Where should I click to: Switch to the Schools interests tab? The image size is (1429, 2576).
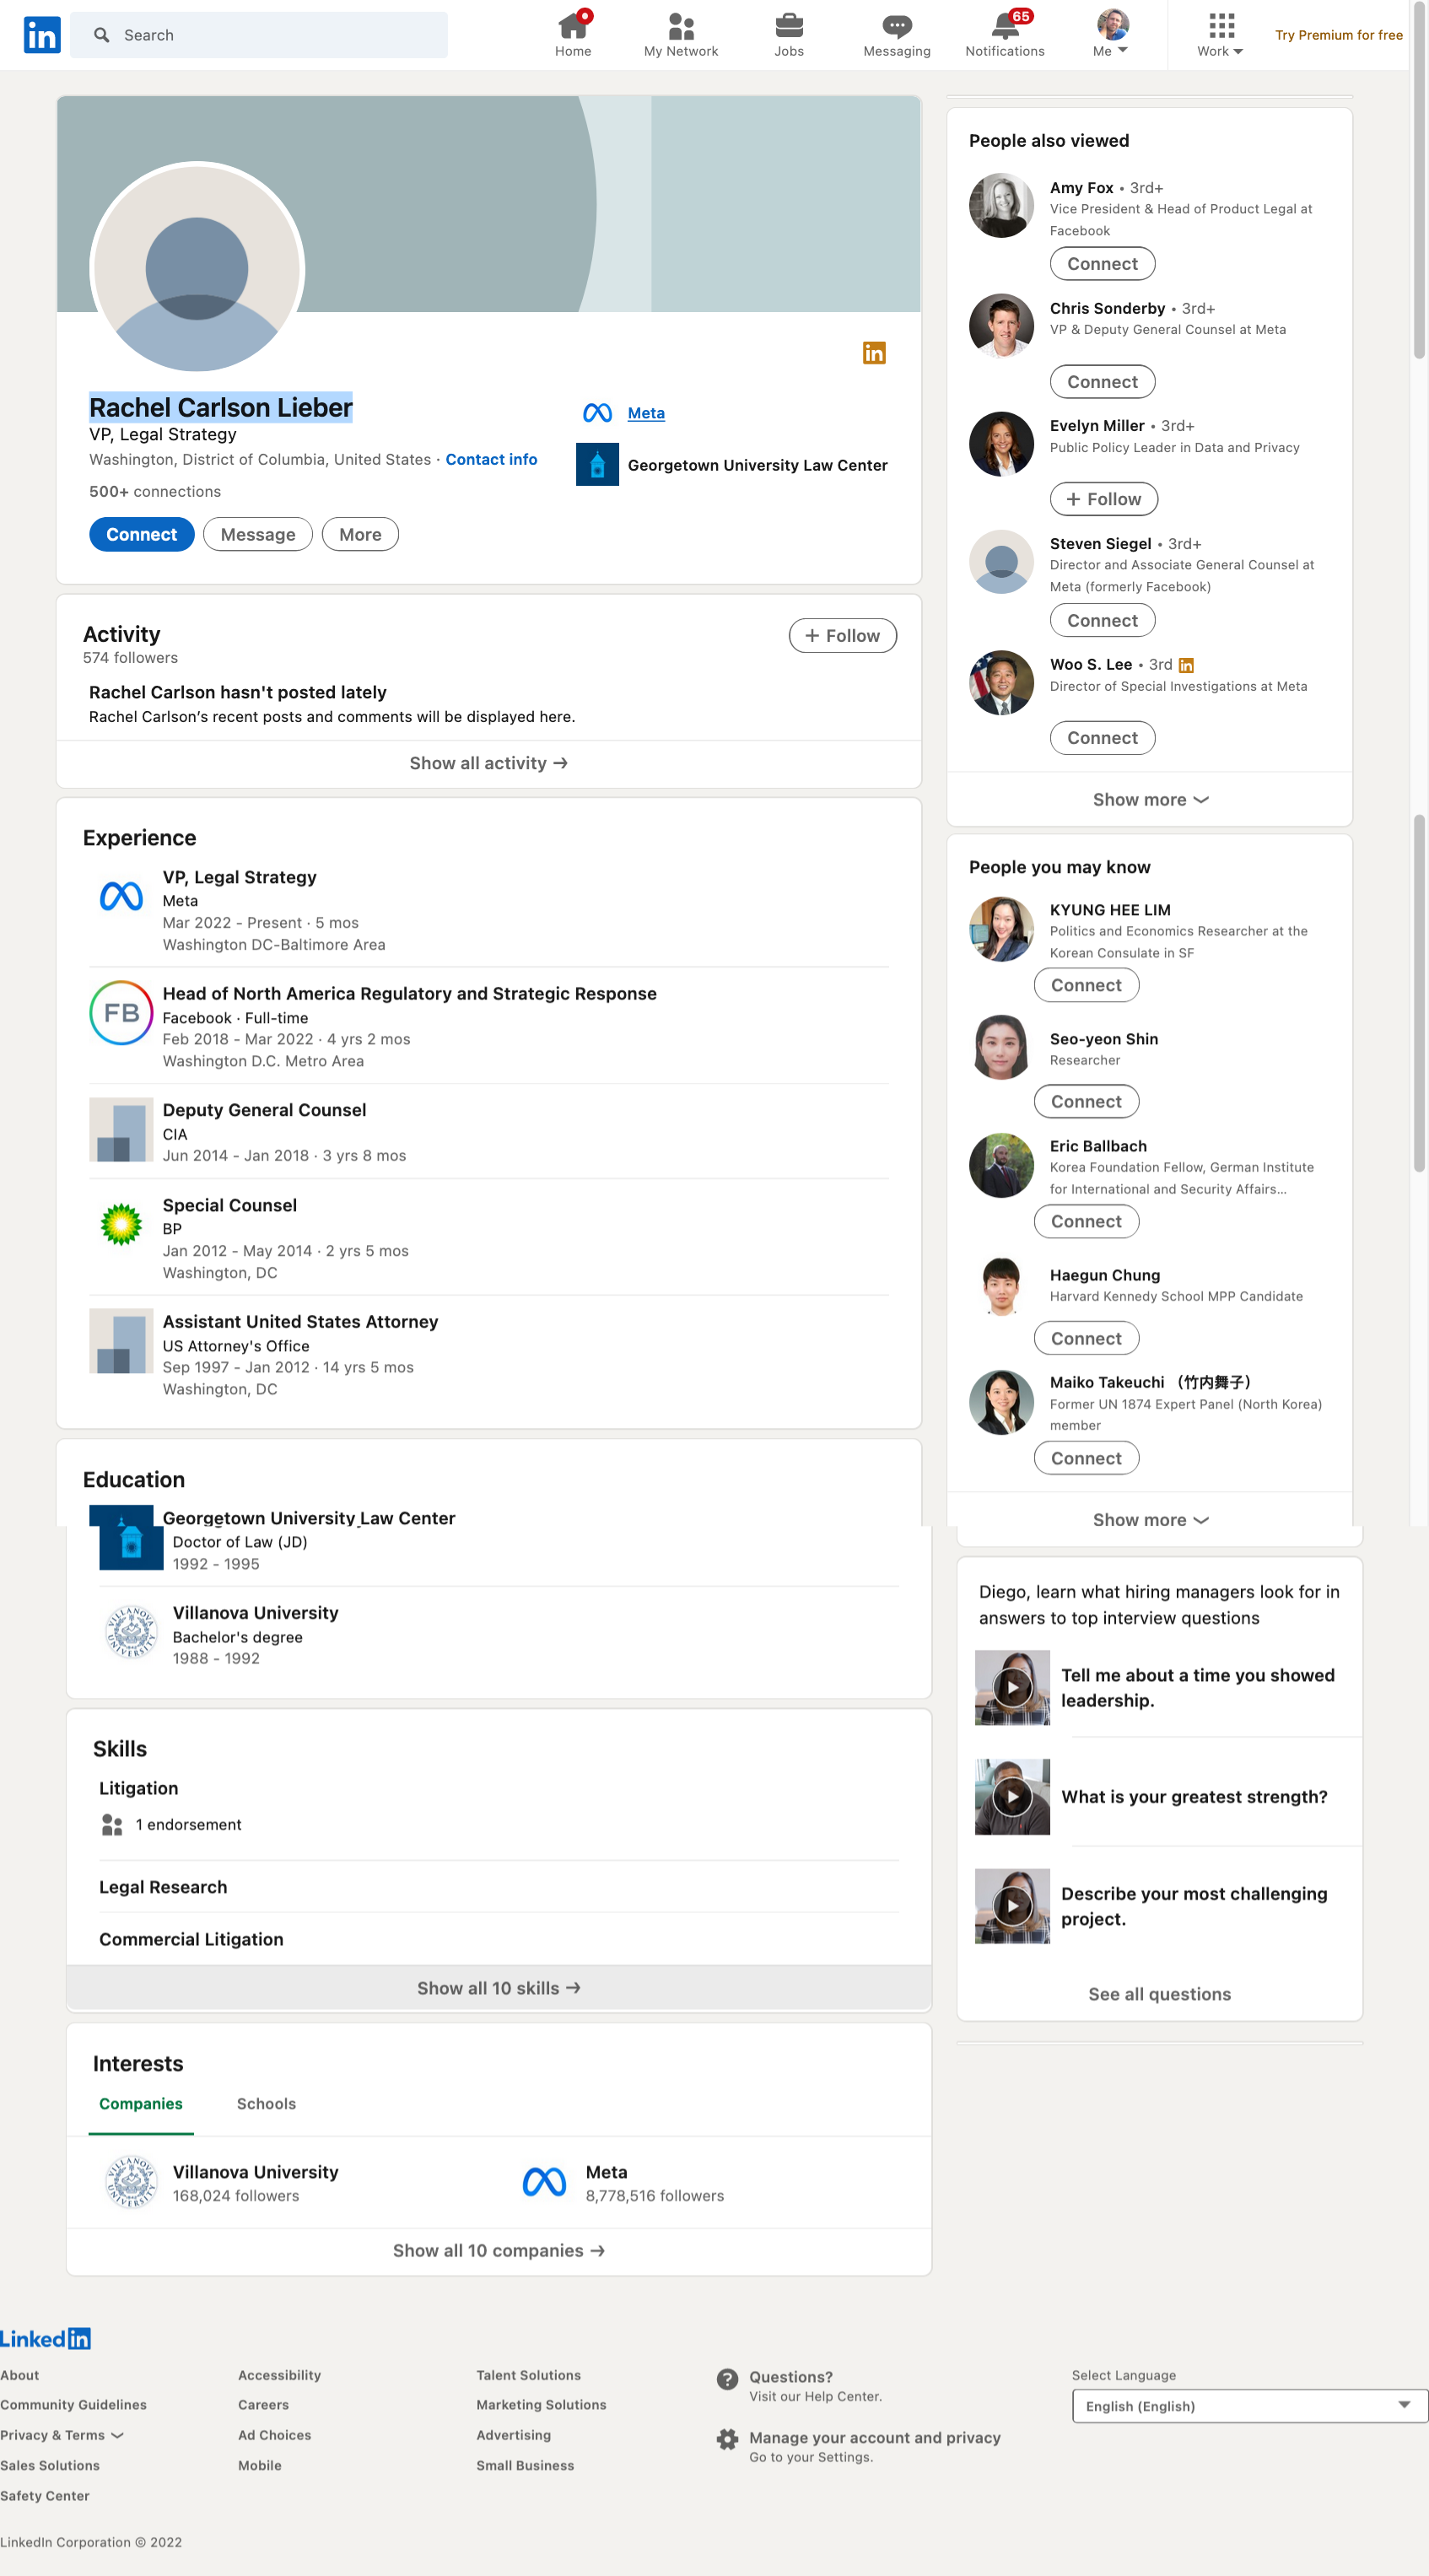pyautogui.click(x=266, y=2105)
